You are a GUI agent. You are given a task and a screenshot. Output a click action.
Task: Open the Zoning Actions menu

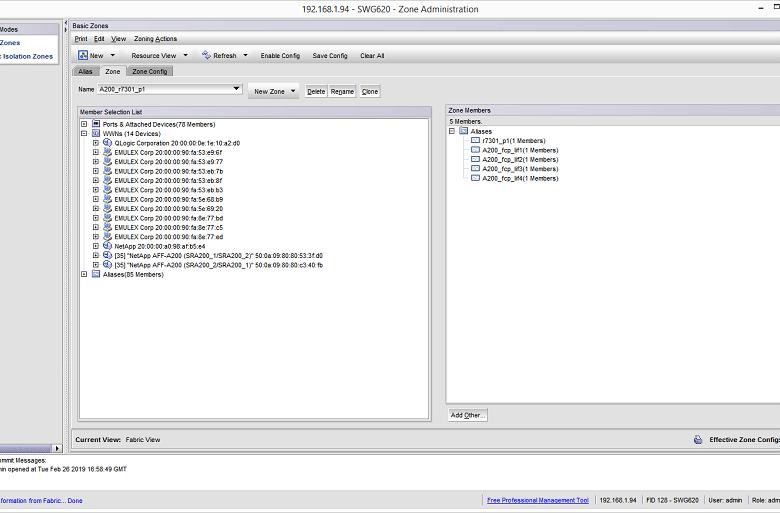pos(155,39)
